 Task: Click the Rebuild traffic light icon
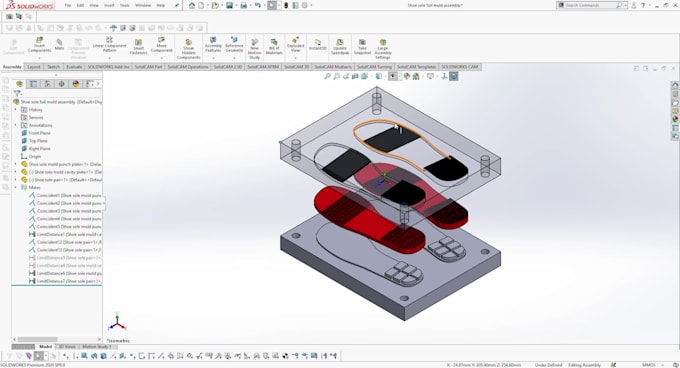click(286, 5)
